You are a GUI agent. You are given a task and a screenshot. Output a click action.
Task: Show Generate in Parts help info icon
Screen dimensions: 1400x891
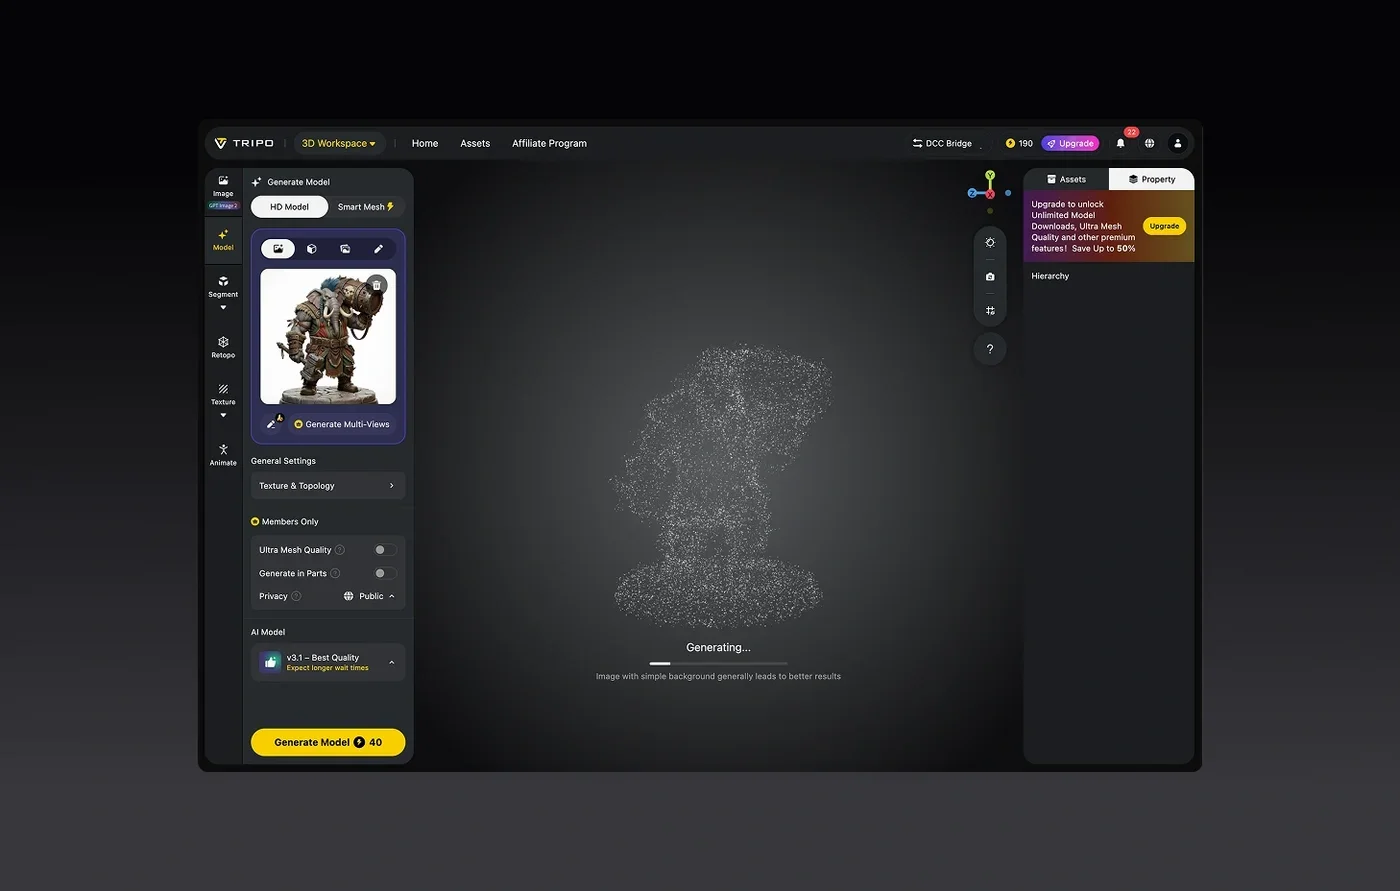(335, 573)
